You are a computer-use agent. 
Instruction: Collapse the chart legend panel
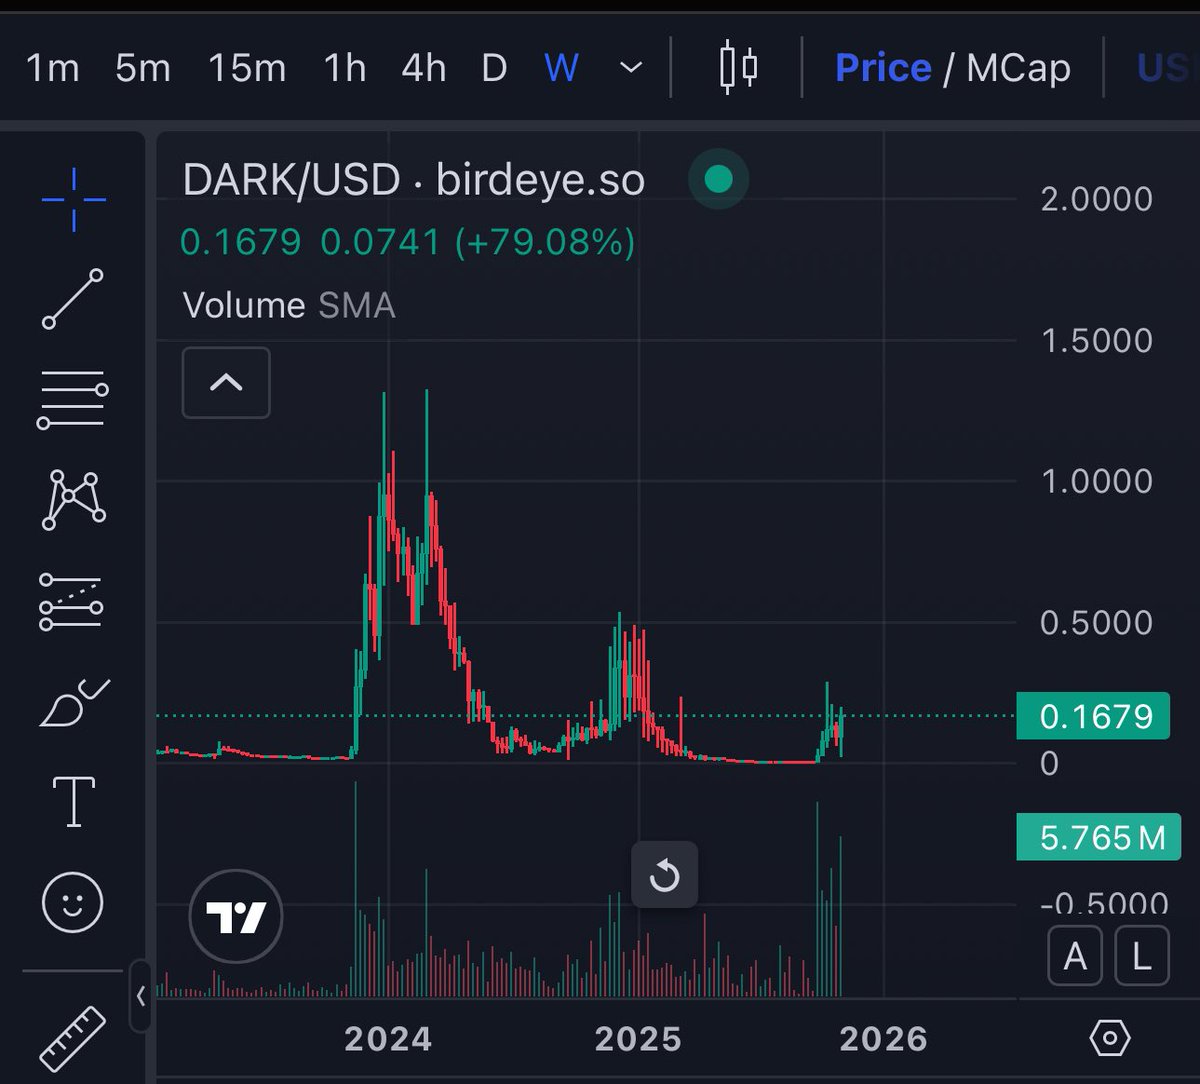click(x=225, y=383)
